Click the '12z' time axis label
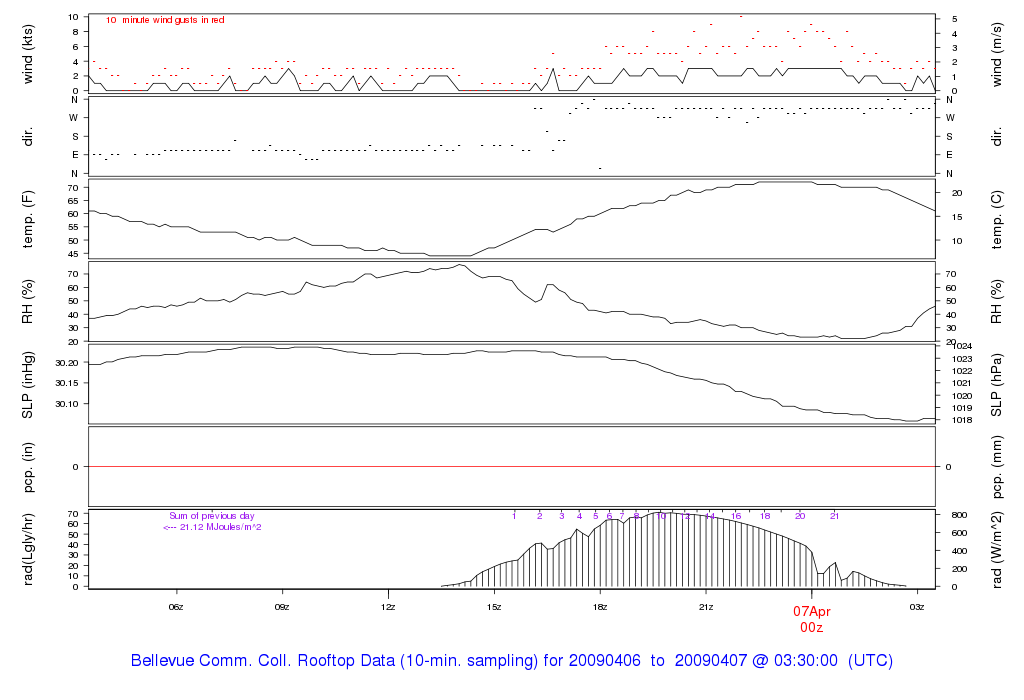This screenshot has width=1024, height=700. 388,607
